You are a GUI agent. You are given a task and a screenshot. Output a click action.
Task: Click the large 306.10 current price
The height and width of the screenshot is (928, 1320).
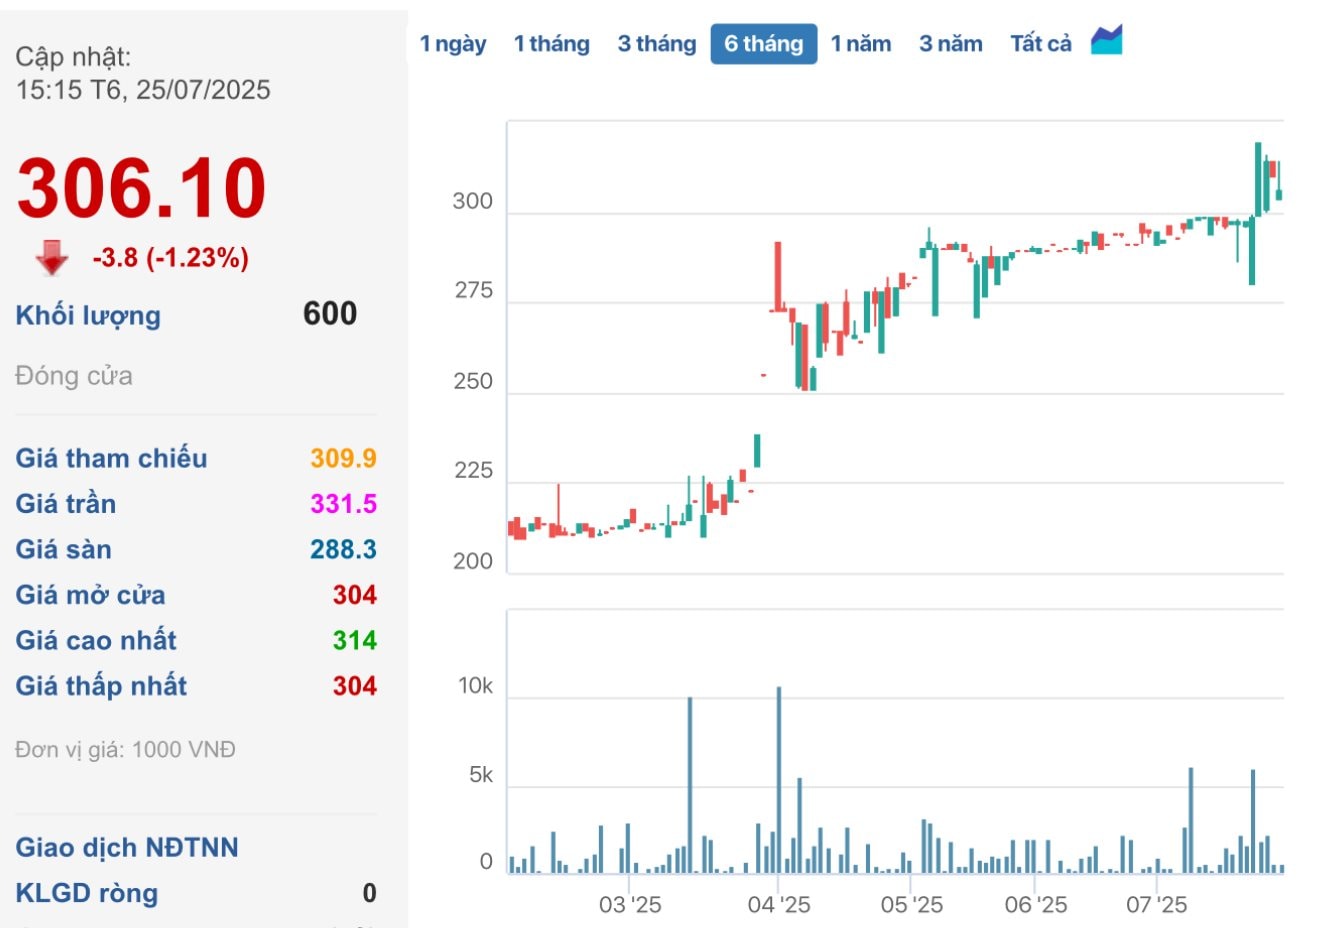pos(141,188)
